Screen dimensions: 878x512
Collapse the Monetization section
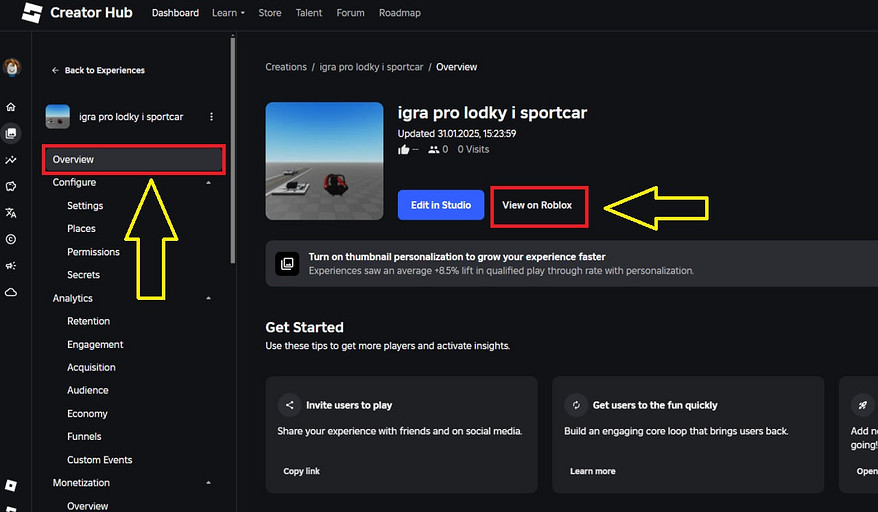click(208, 483)
